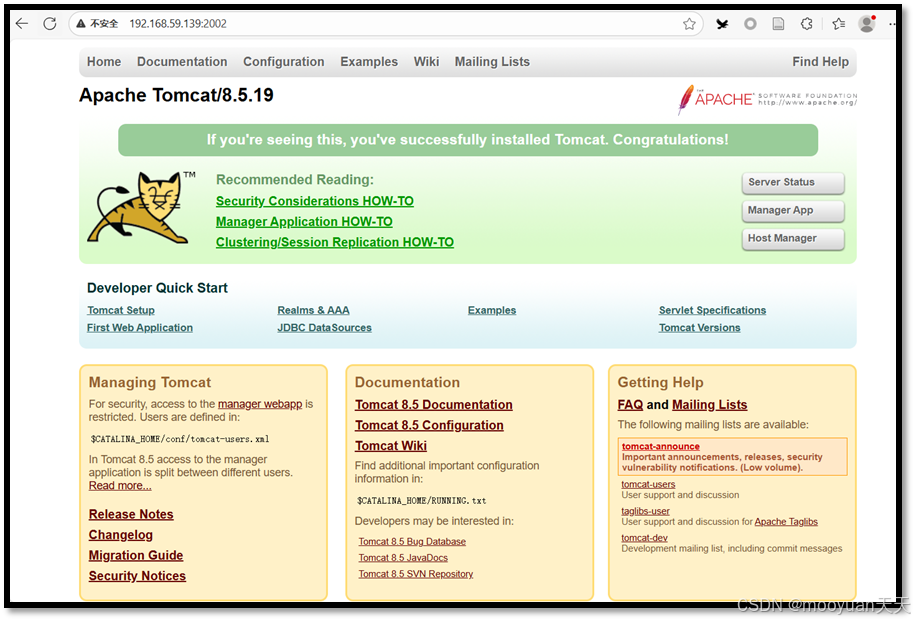Open the top-bar Mailing Lists nav item
This screenshot has height=621, width=915.
(492, 62)
